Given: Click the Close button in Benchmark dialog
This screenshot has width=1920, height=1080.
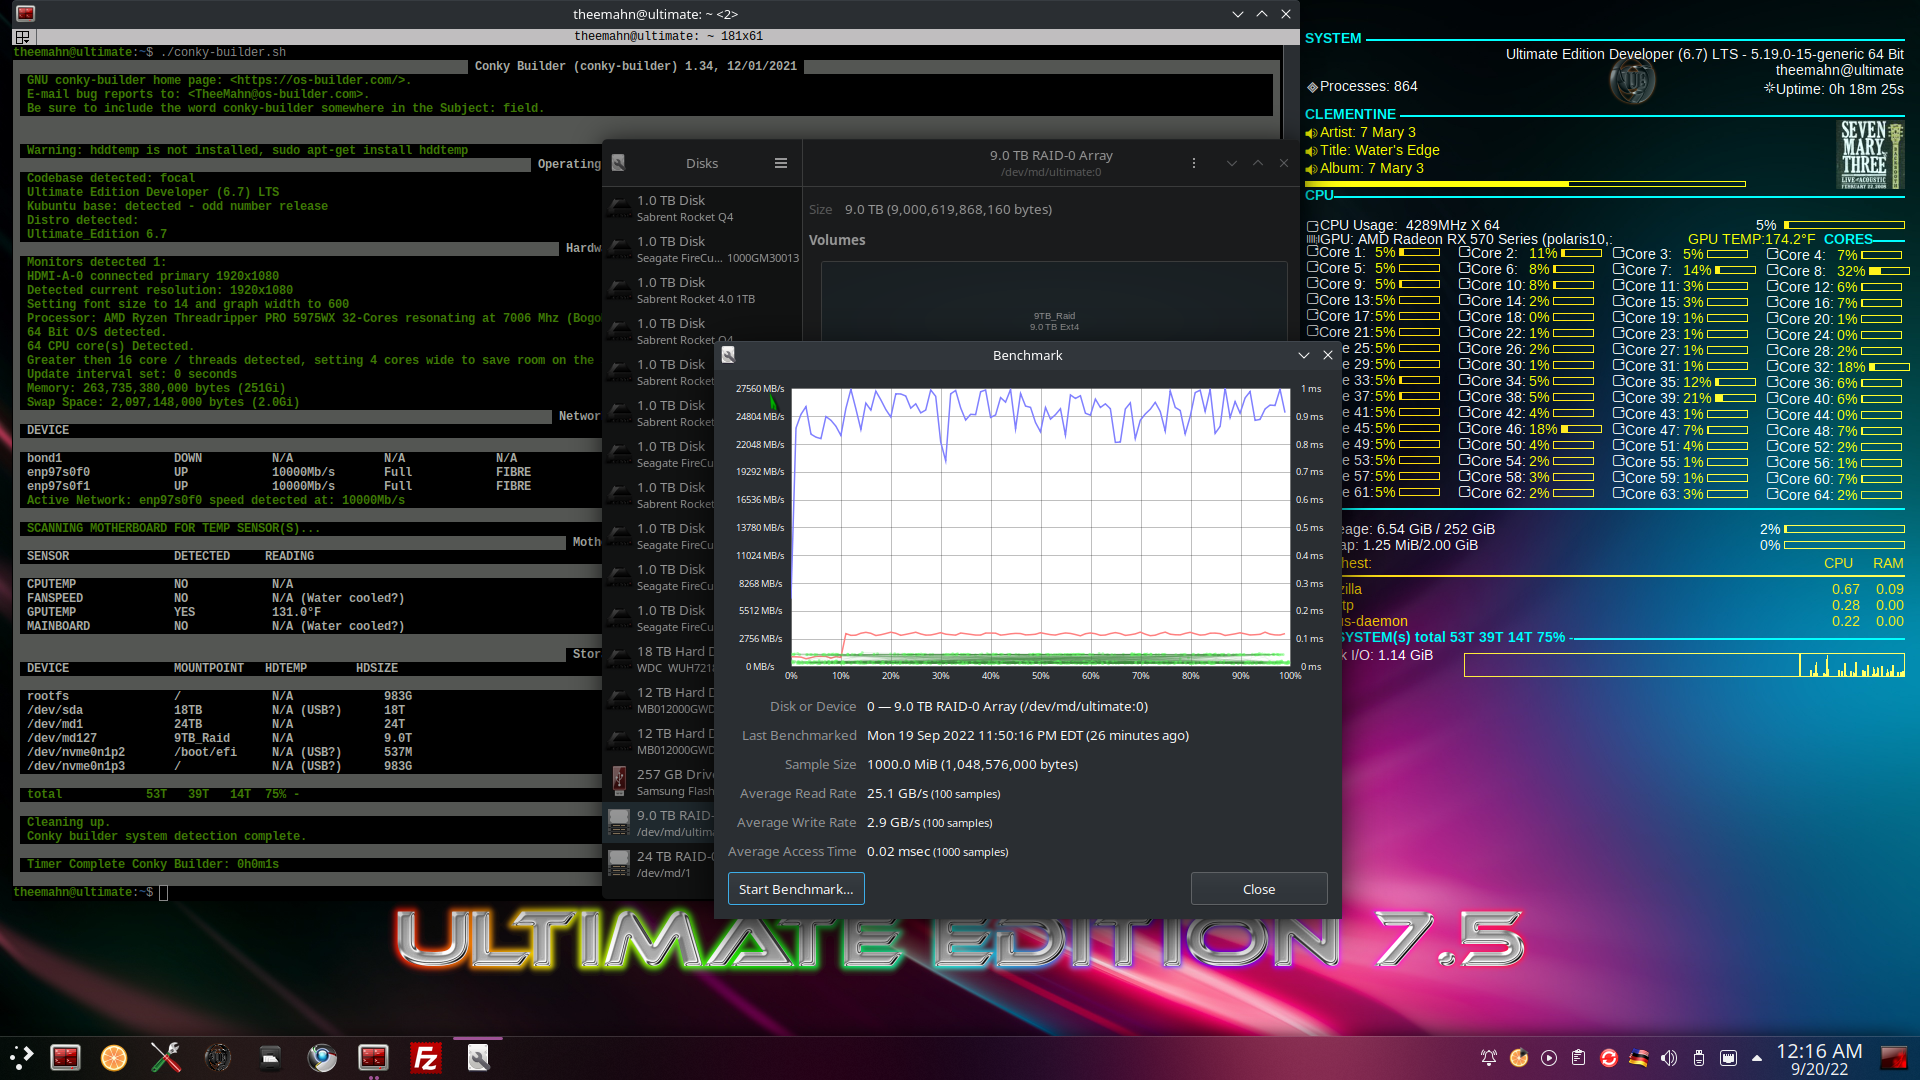Looking at the screenshot, I should 1259,889.
